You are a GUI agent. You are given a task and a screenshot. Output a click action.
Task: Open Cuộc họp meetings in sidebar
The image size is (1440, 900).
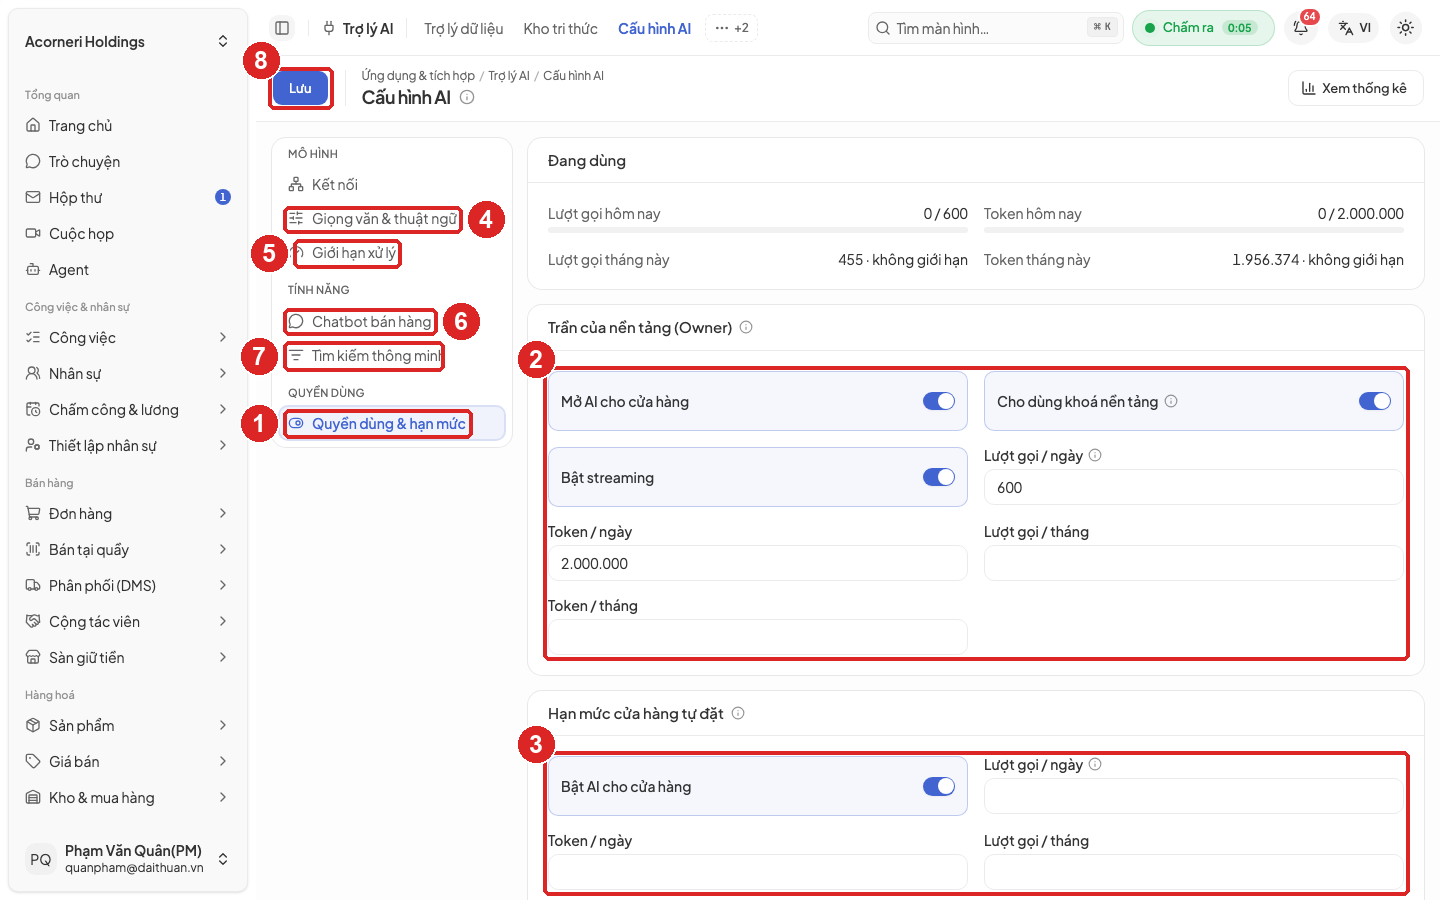coord(128,234)
